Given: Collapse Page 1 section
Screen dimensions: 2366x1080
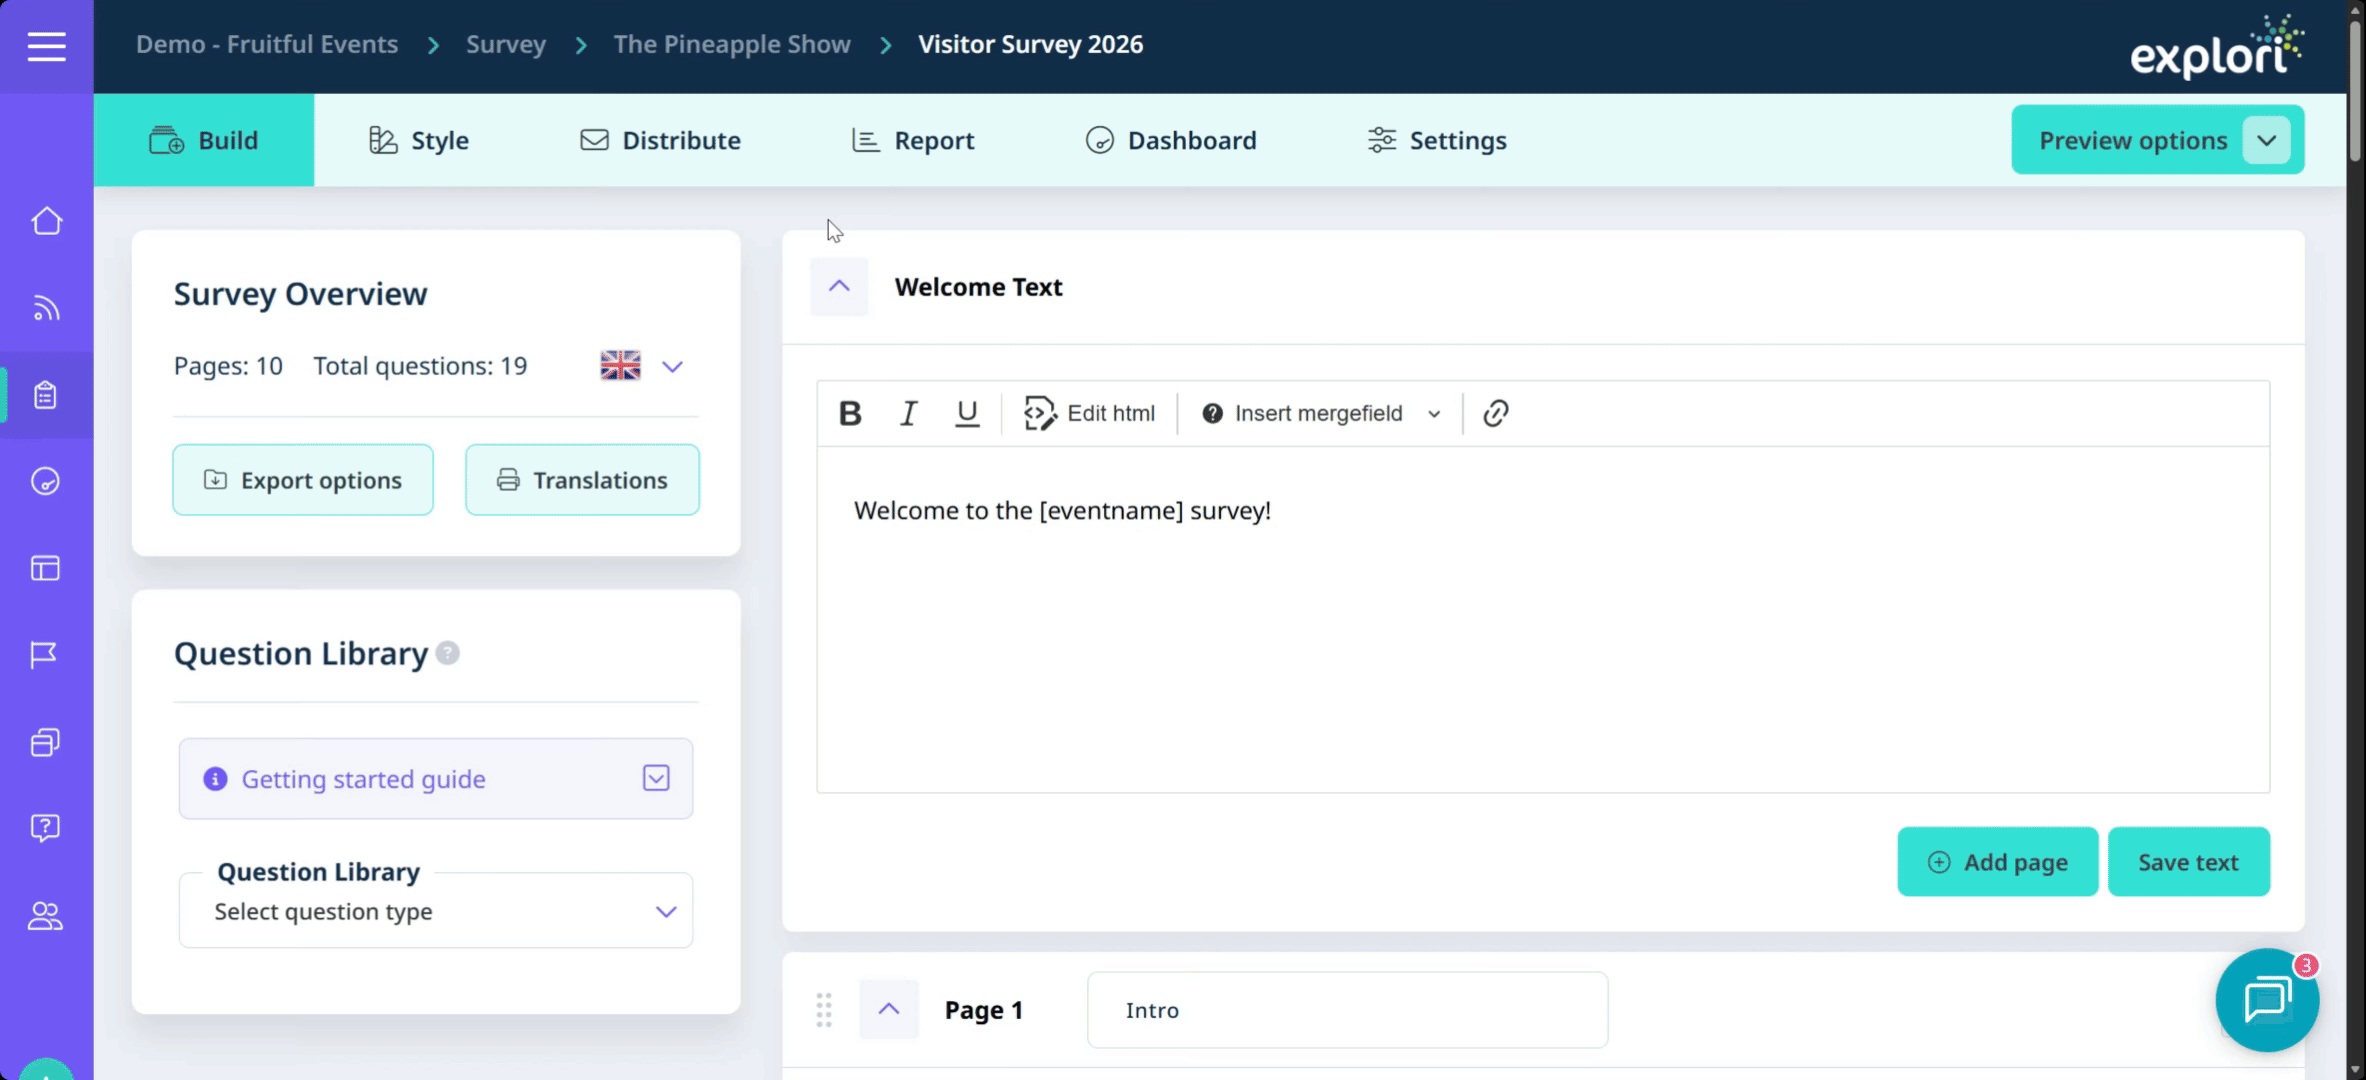Looking at the screenshot, I should (888, 1009).
